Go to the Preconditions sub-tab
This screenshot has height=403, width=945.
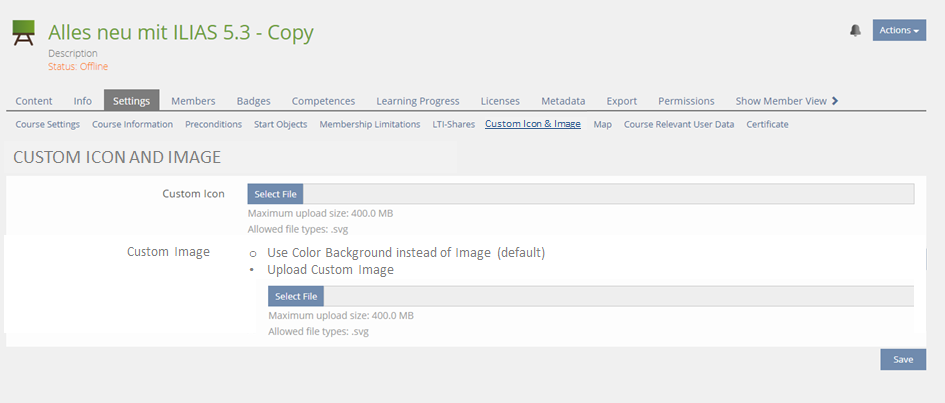click(x=213, y=125)
